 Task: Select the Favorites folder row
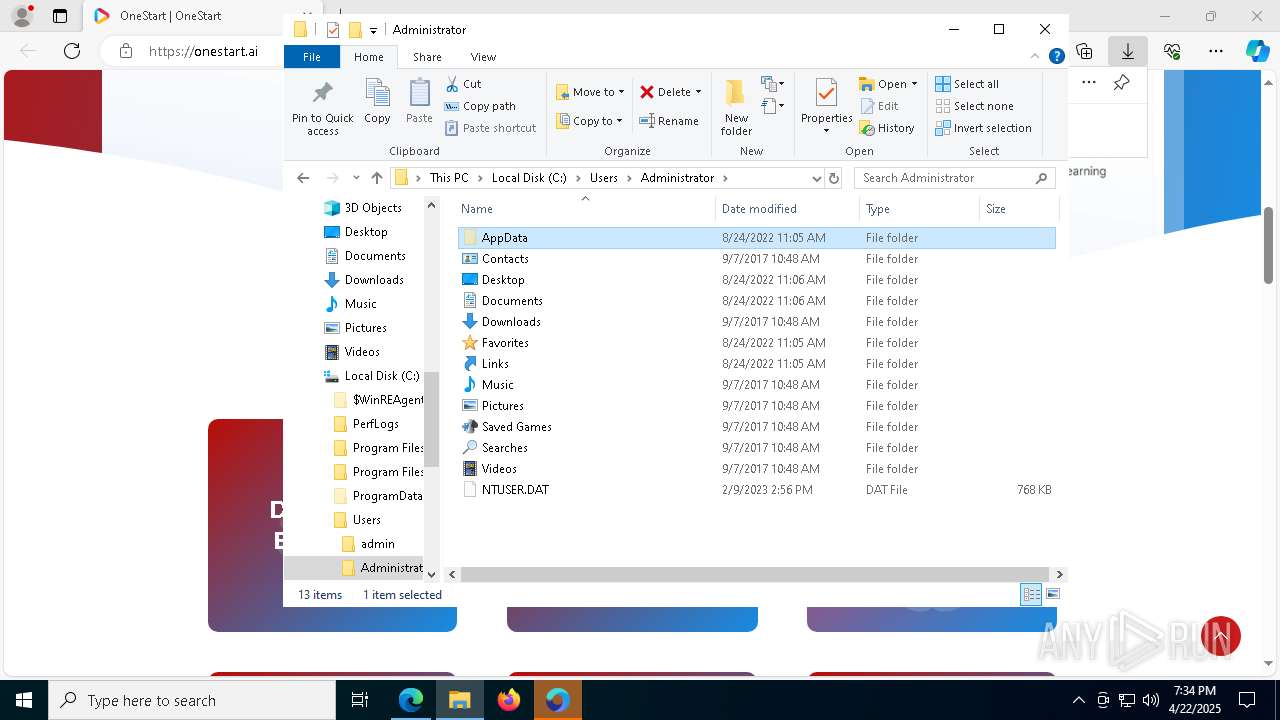756,343
